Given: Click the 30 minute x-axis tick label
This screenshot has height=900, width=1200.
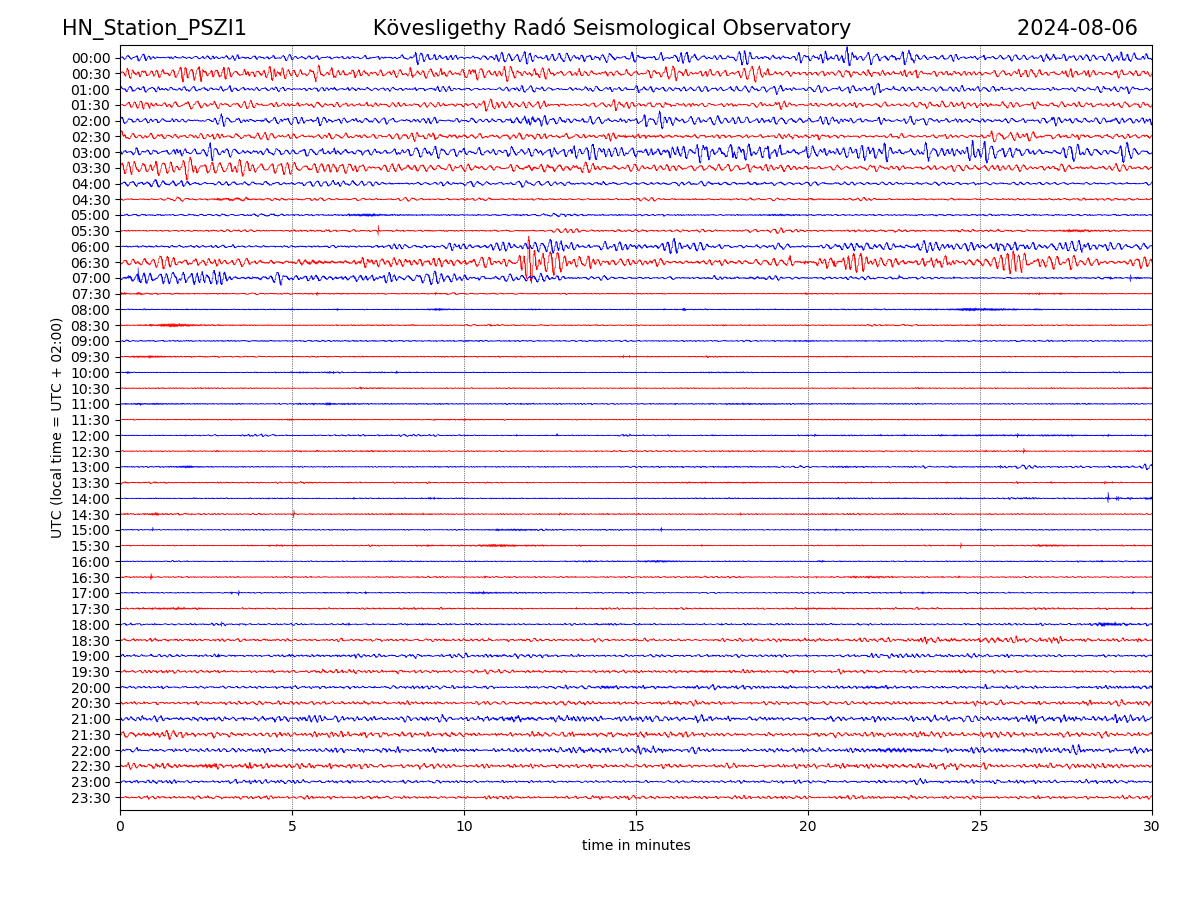Looking at the screenshot, I should tap(1152, 827).
